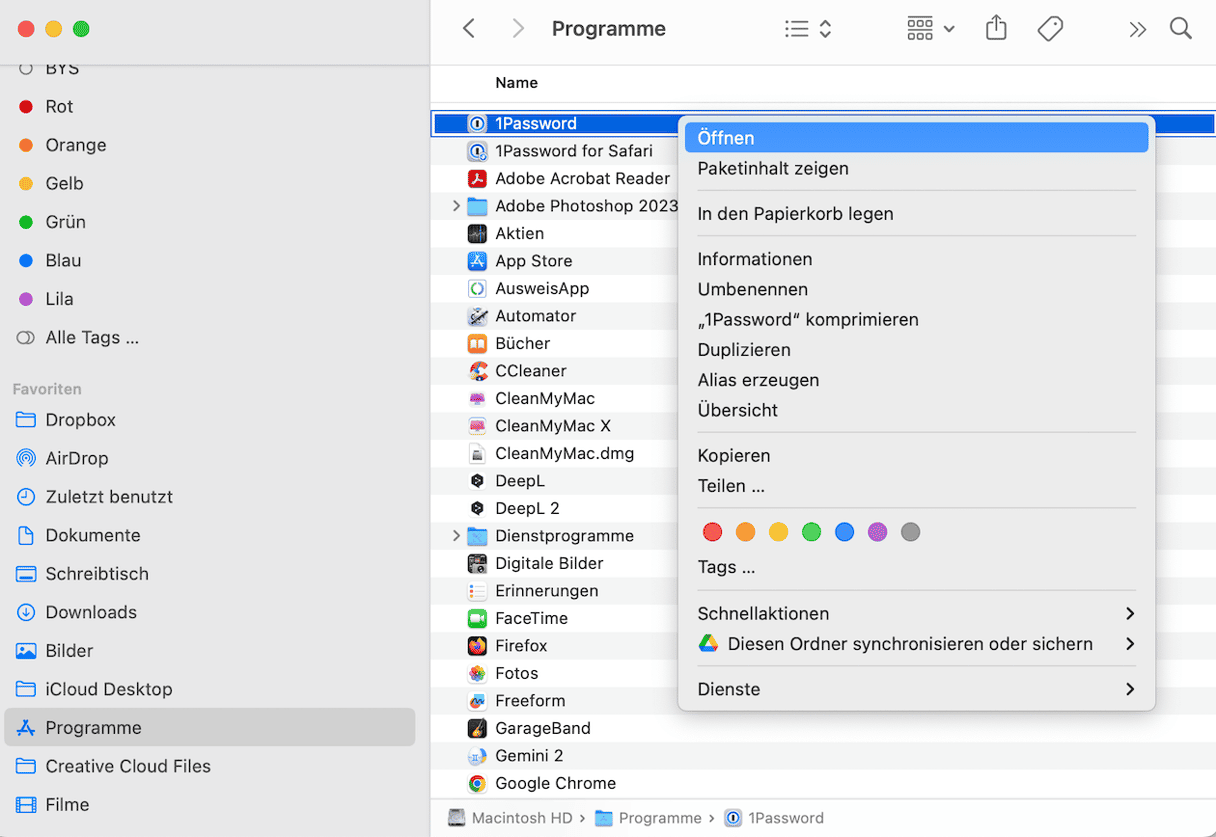Screen dimensions: 1216x837
Task: Expand the Adobe Photoshop 2023 folder
Action: pyautogui.click(x=456, y=206)
